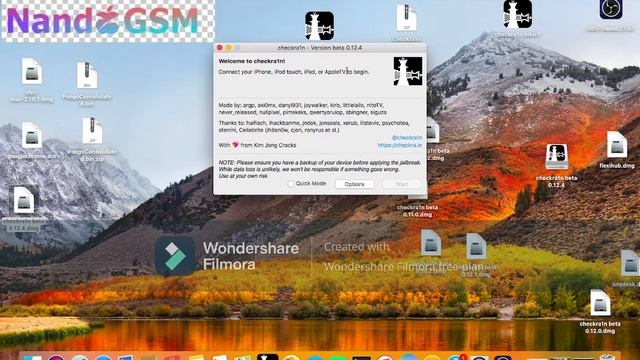Minimize the checkra1n window with yellow button

(229, 48)
